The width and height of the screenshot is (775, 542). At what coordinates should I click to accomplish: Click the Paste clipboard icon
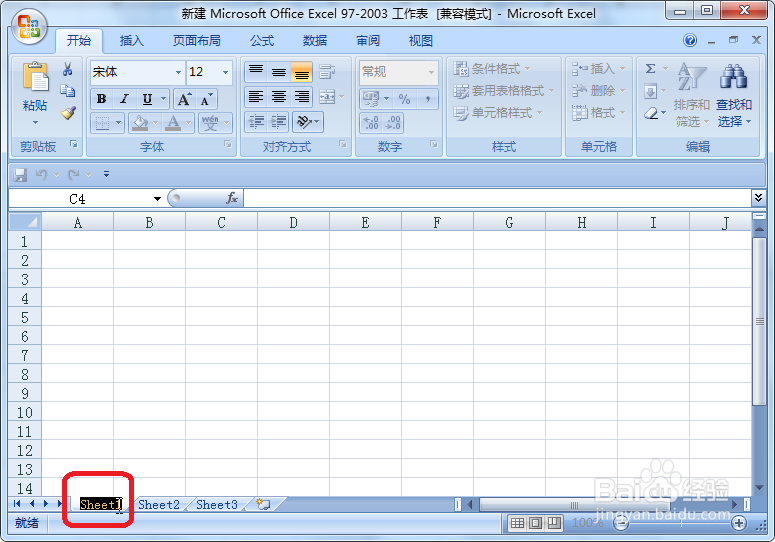pos(35,77)
